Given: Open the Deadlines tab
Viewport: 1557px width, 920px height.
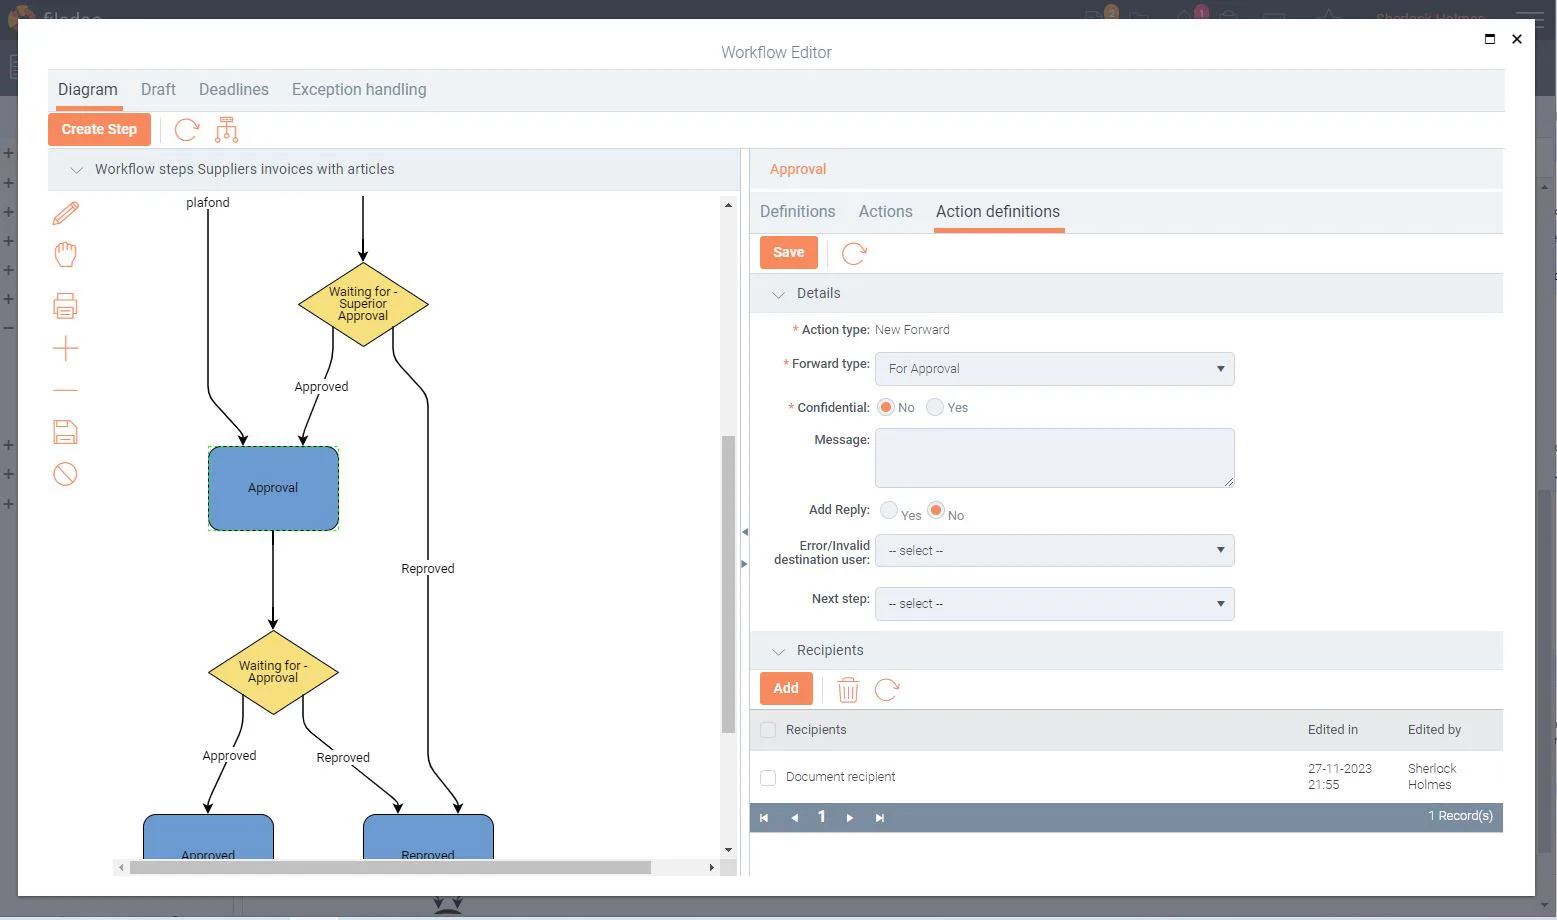Looking at the screenshot, I should (234, 89).
